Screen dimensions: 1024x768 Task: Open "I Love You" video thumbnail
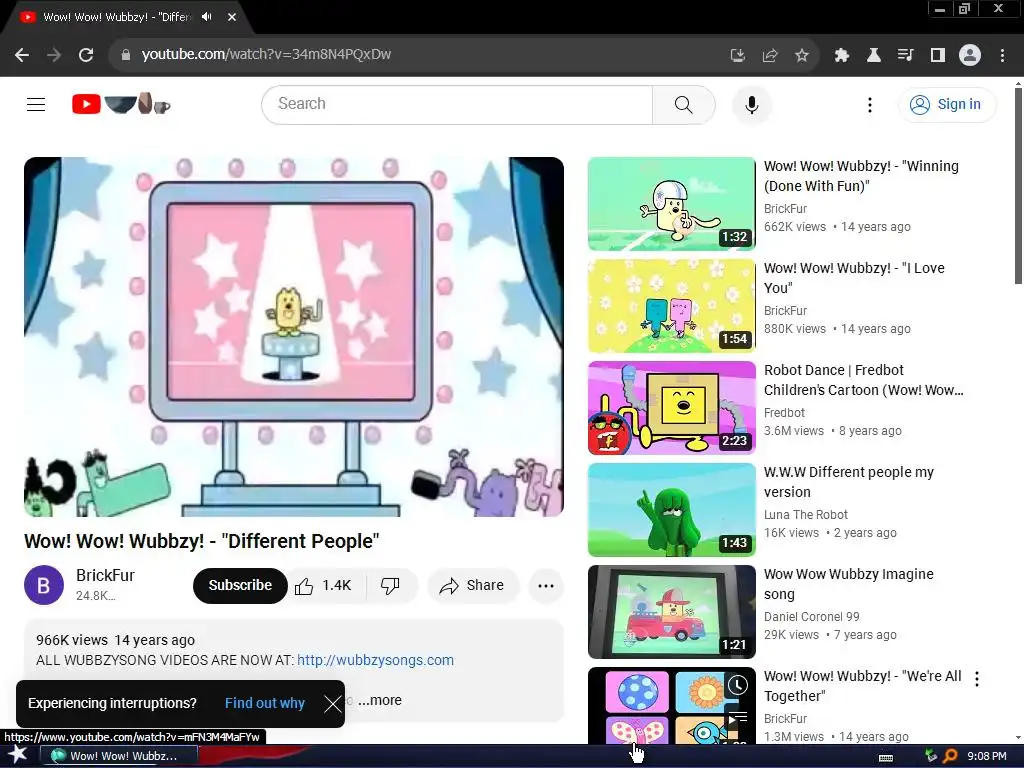pyautogui.click(x=671, y=306)
